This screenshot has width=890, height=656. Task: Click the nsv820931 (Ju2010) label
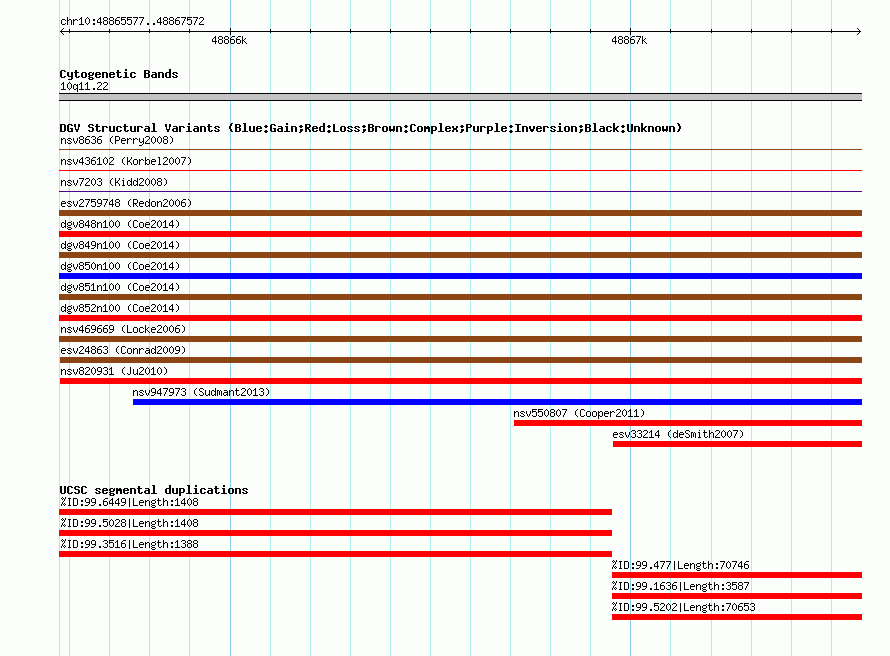[x=114, y=371]
